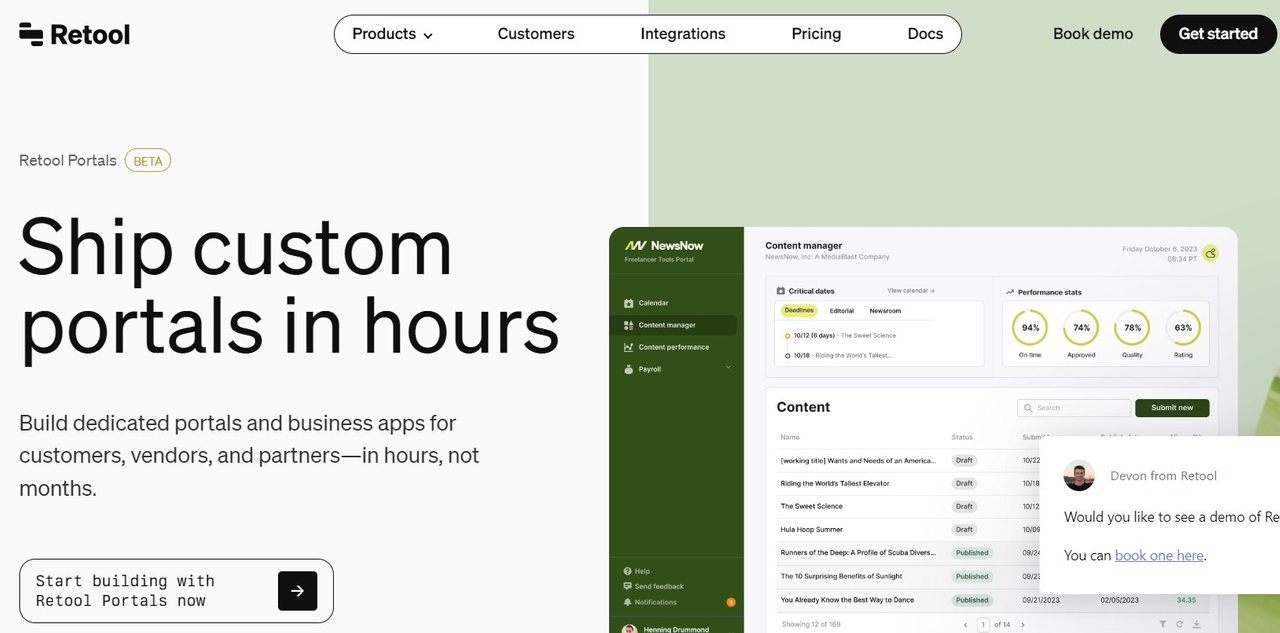Click Devon's avatar in chat popup

tap(1079, 476)
